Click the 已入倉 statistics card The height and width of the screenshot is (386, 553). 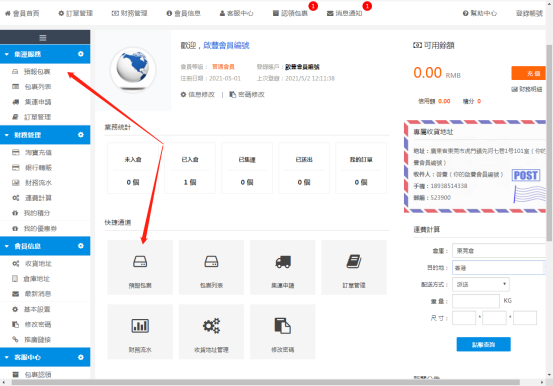pyautogui.click(x=190, y=168)
